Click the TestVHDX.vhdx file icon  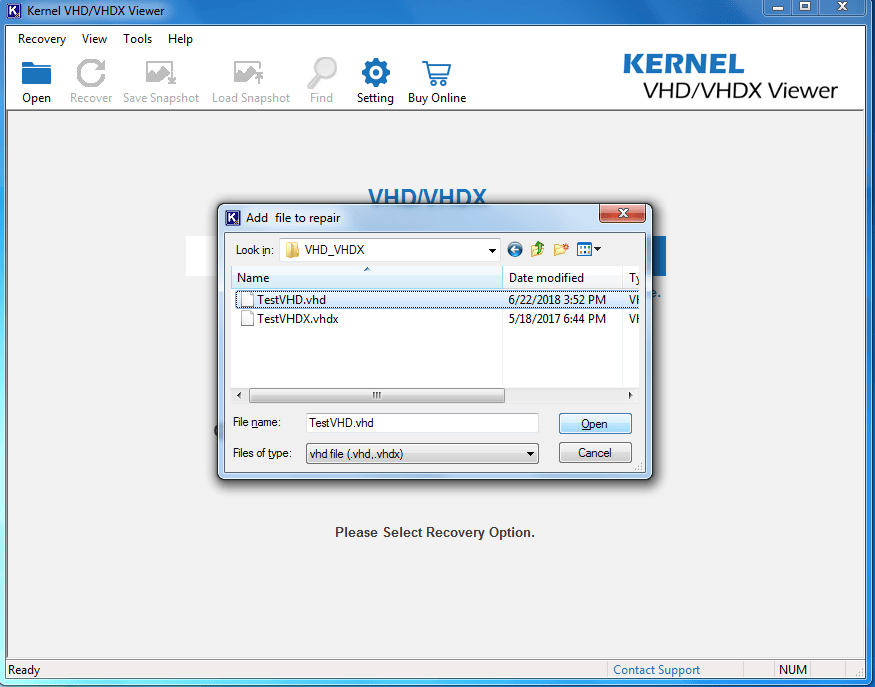tap(247, 319)
